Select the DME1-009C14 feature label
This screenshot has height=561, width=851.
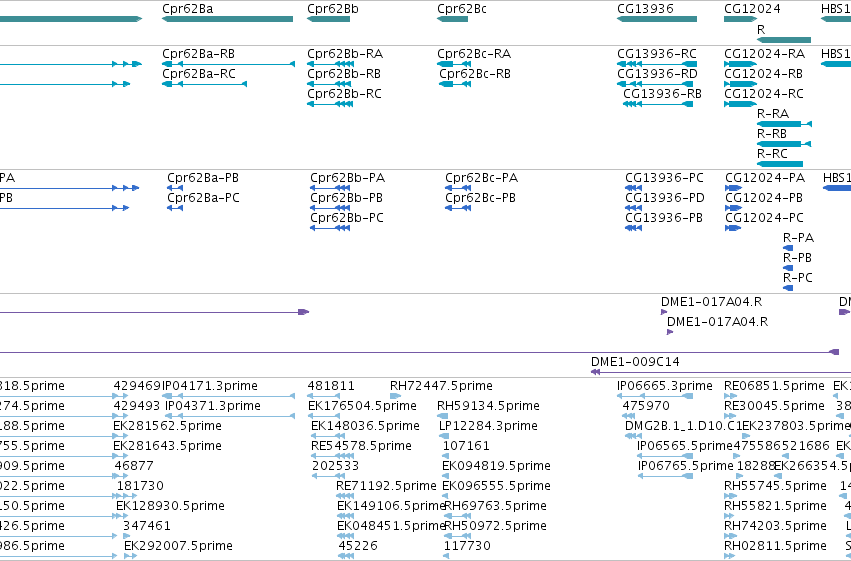pos(635,362)
